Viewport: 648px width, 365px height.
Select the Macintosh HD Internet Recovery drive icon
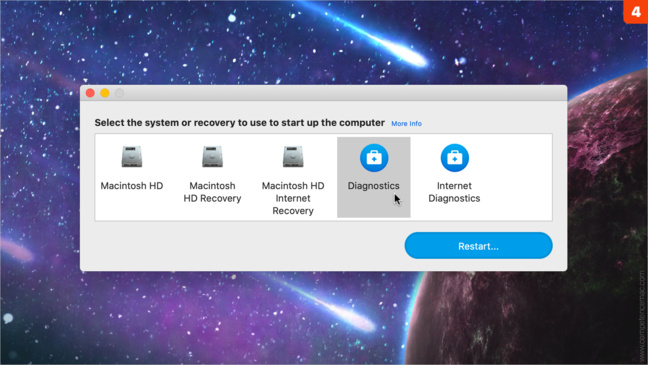[293, 157]
